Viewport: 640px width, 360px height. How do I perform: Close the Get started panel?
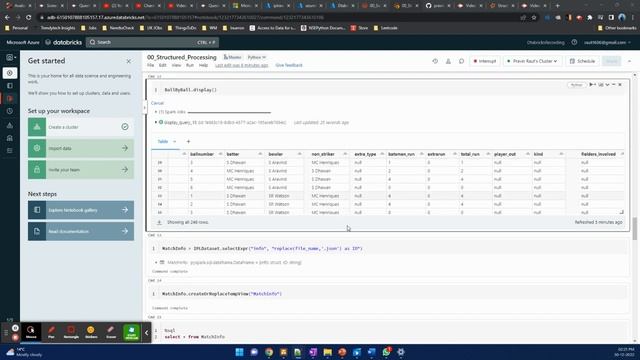click(x=129, y=61)
